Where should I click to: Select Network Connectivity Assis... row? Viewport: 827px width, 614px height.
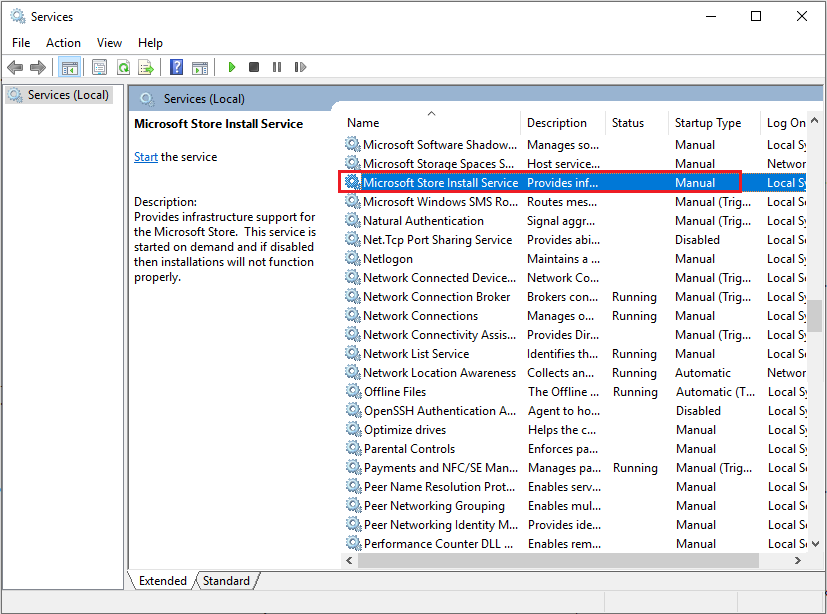pos(574,334)
